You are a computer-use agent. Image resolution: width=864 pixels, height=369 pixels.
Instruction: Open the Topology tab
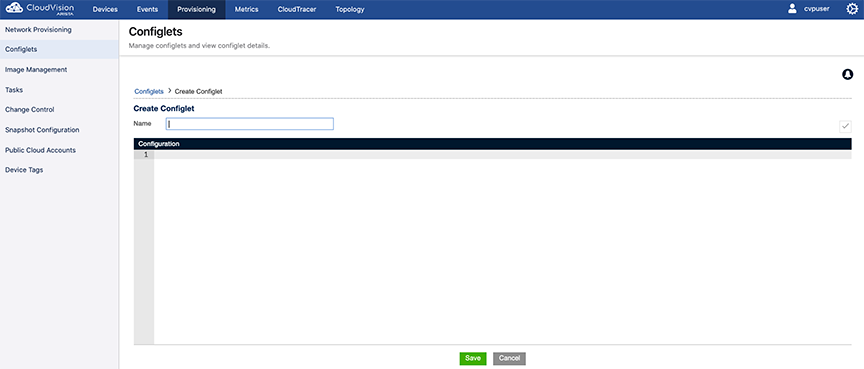pos(350,9)
